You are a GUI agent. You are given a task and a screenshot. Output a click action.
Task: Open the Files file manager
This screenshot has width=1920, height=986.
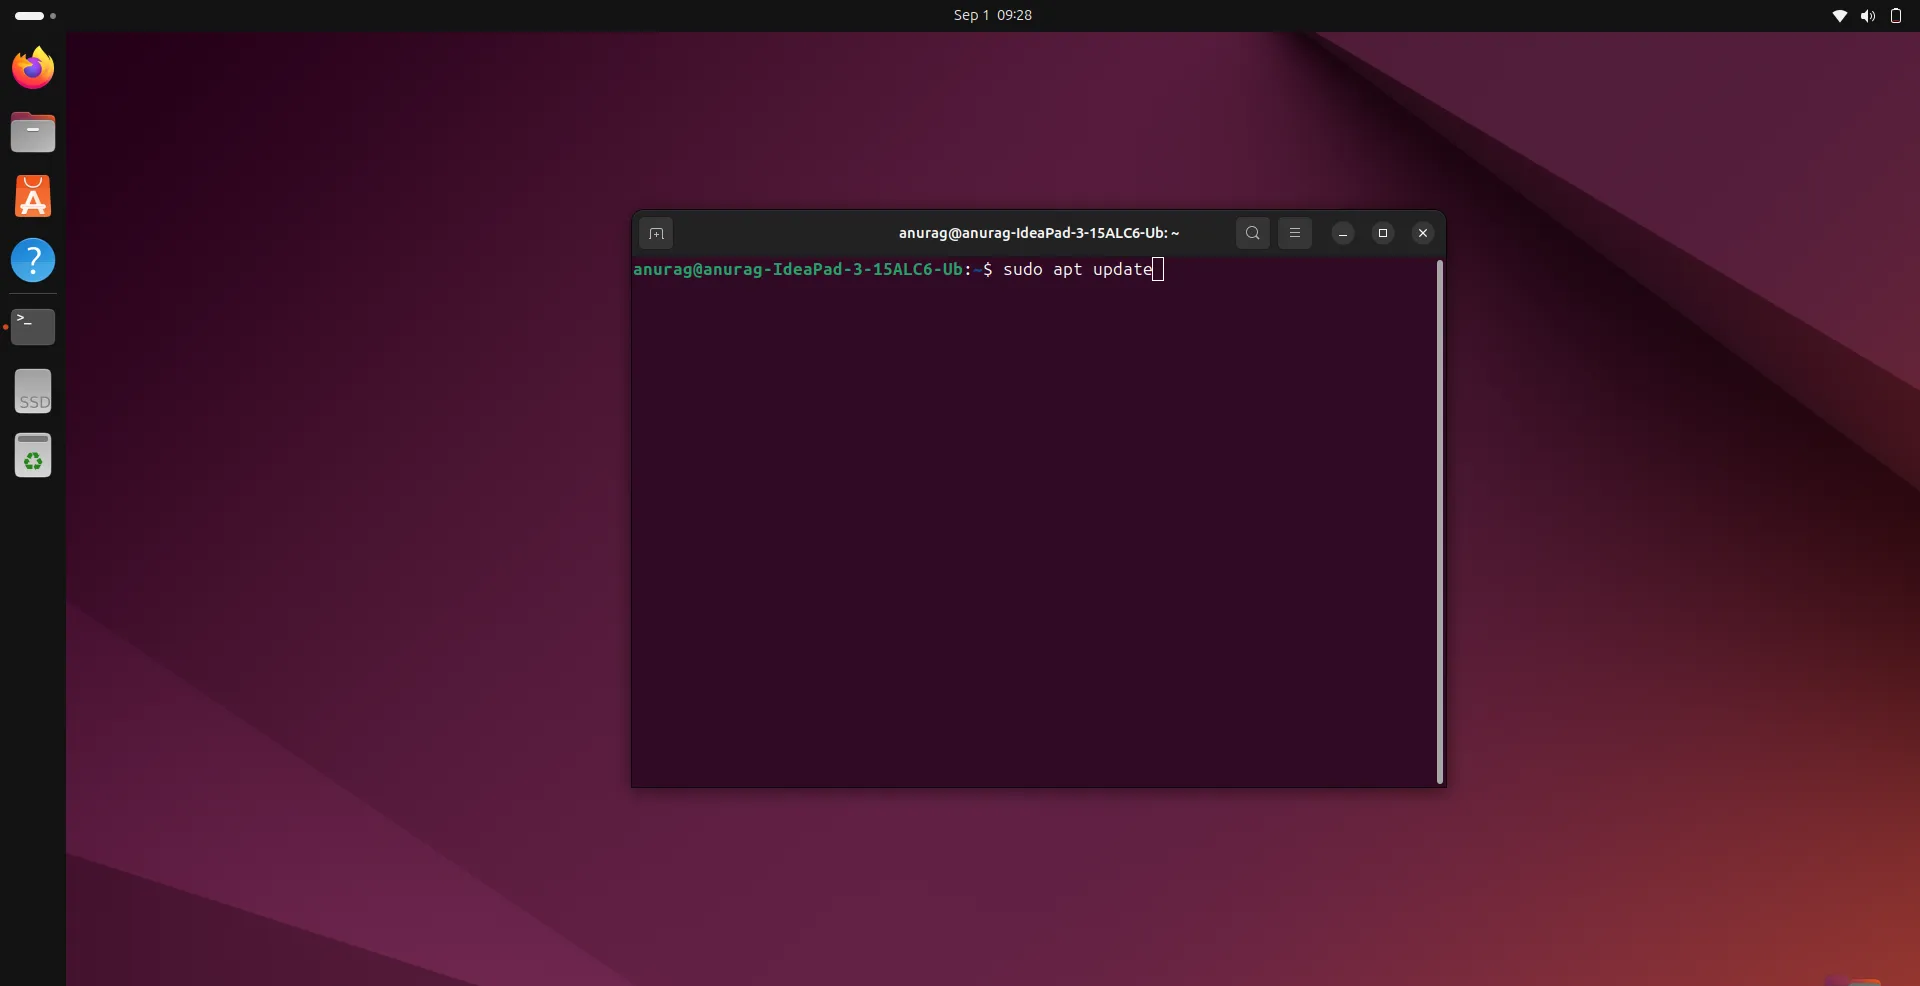click(x=31, y=131)
